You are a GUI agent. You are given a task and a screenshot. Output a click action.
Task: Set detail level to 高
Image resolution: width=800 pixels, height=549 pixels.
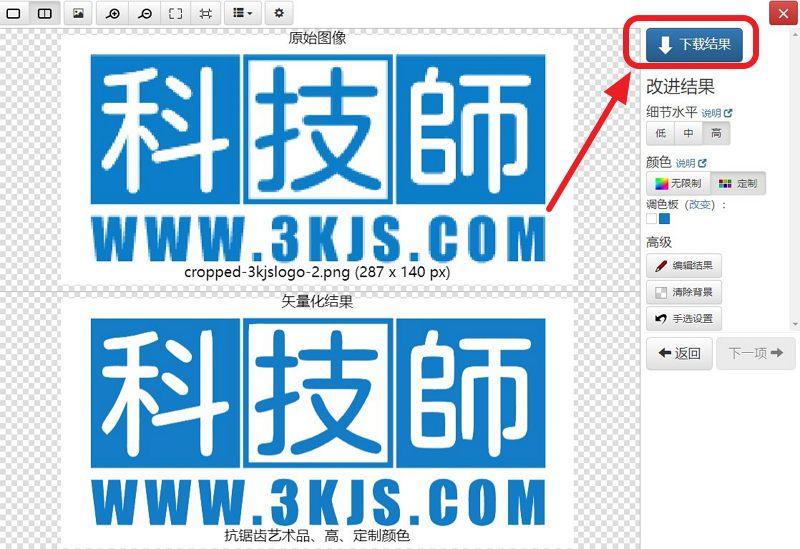(x=716, y=133)
